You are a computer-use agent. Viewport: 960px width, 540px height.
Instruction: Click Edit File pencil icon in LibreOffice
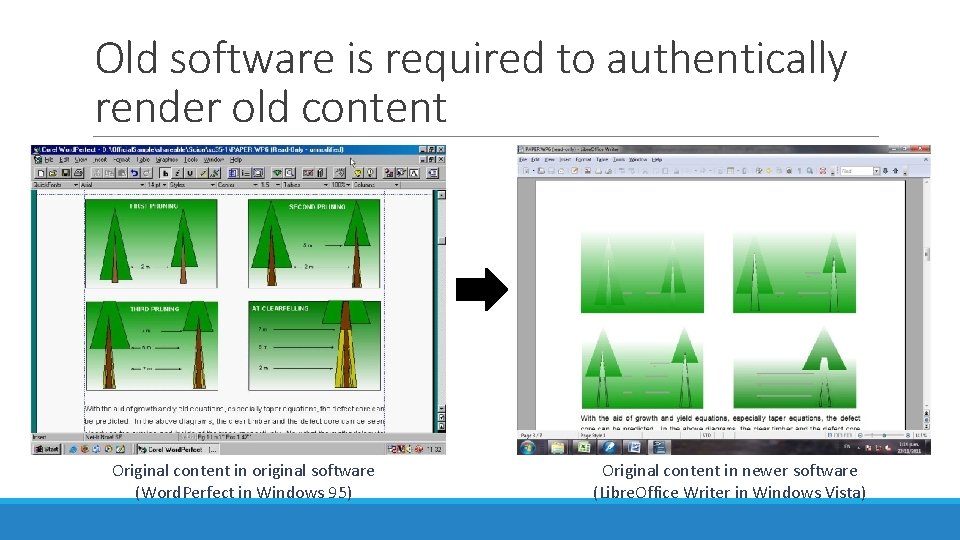[x=574, y=171]
